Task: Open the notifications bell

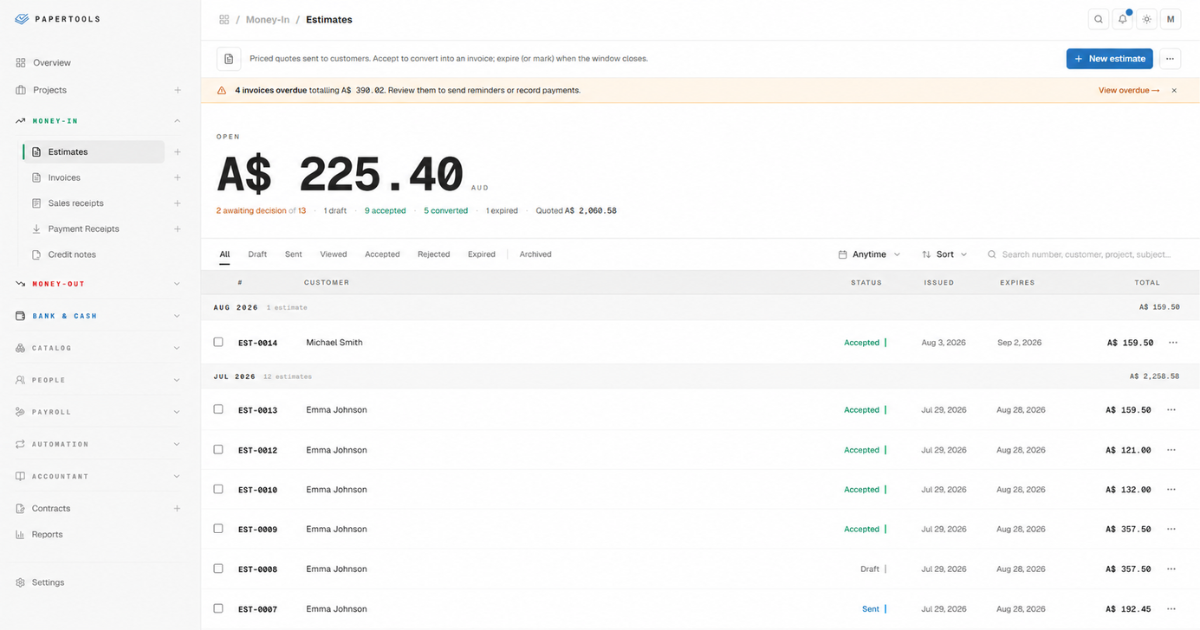Action: [x=1123, y=19]
